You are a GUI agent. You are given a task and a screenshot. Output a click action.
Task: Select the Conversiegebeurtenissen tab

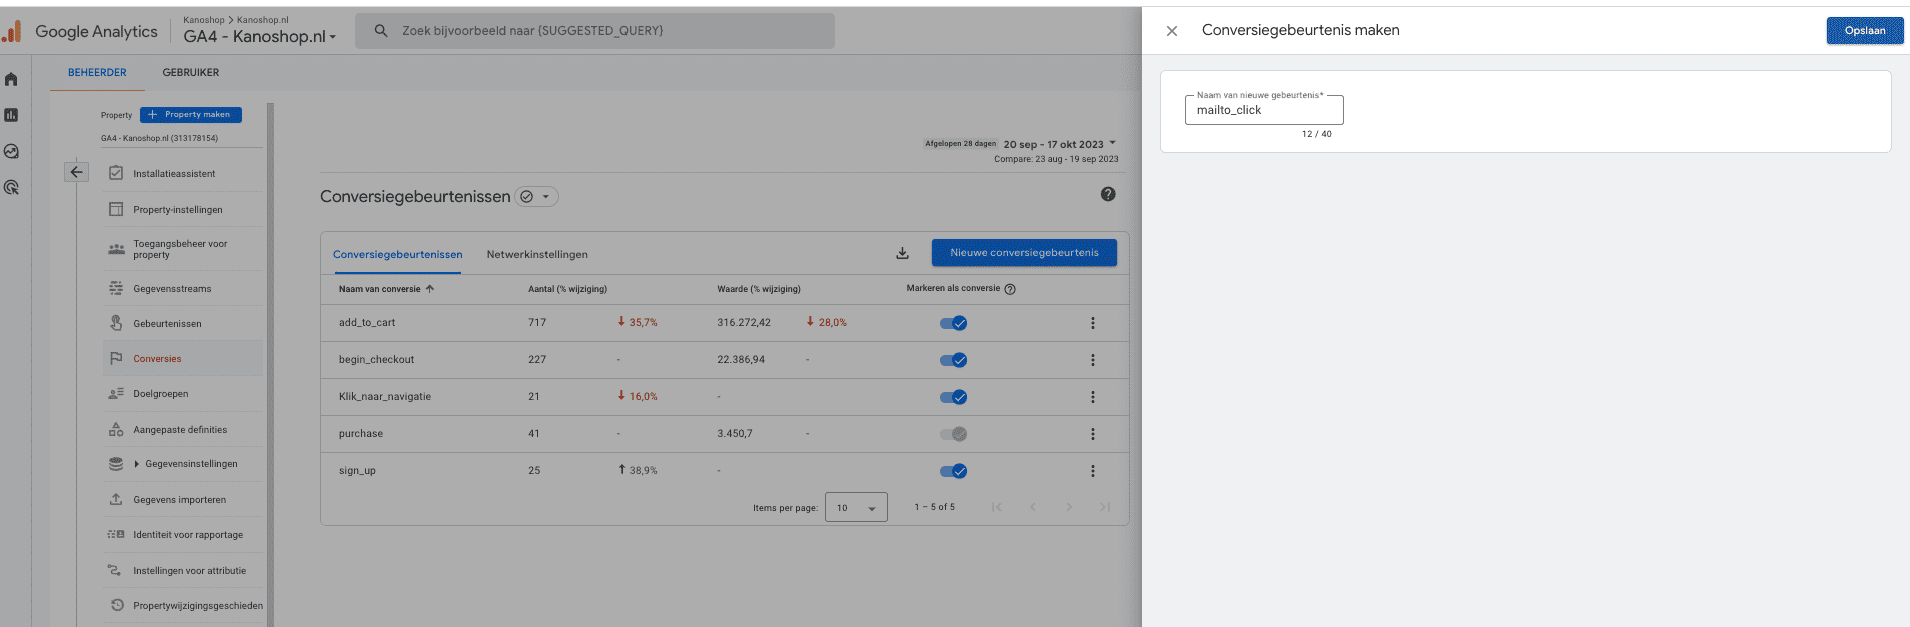coord(397,254)
